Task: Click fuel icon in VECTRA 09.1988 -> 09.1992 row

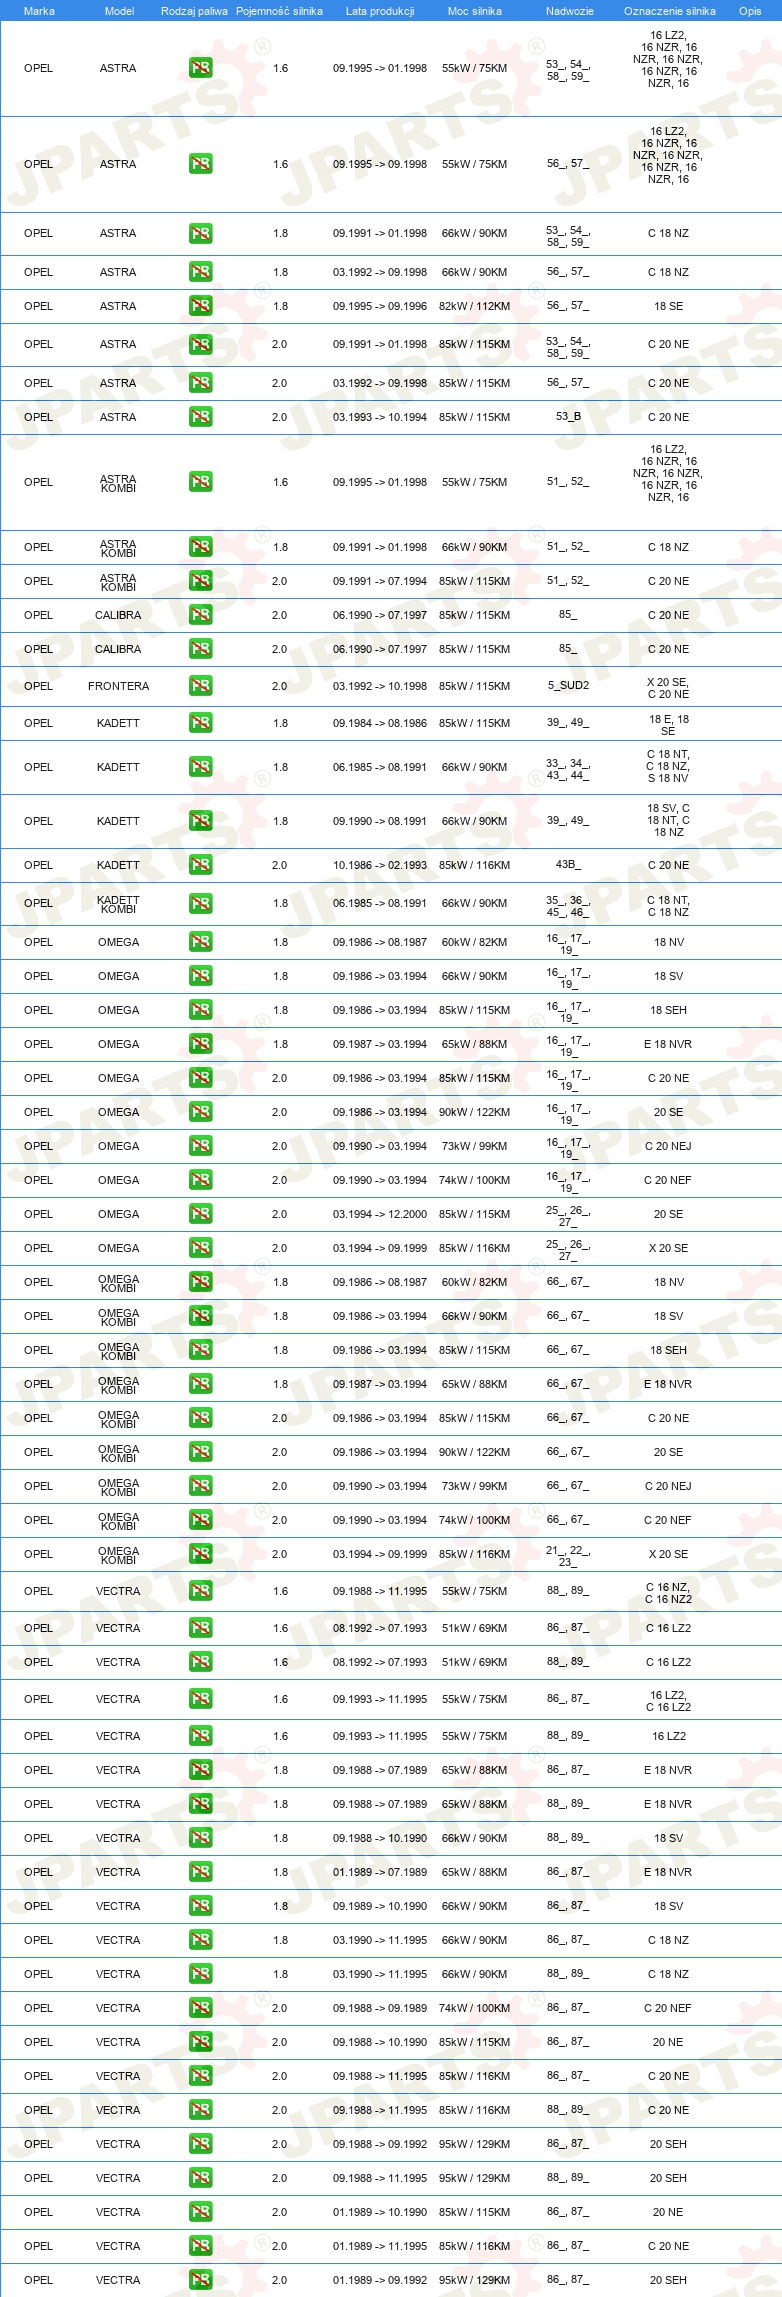Action: click(x=200, y=2144)
